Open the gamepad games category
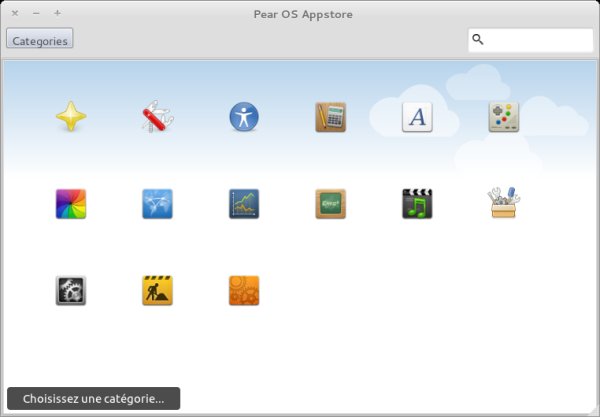600x417 pixels. [504, 117]
